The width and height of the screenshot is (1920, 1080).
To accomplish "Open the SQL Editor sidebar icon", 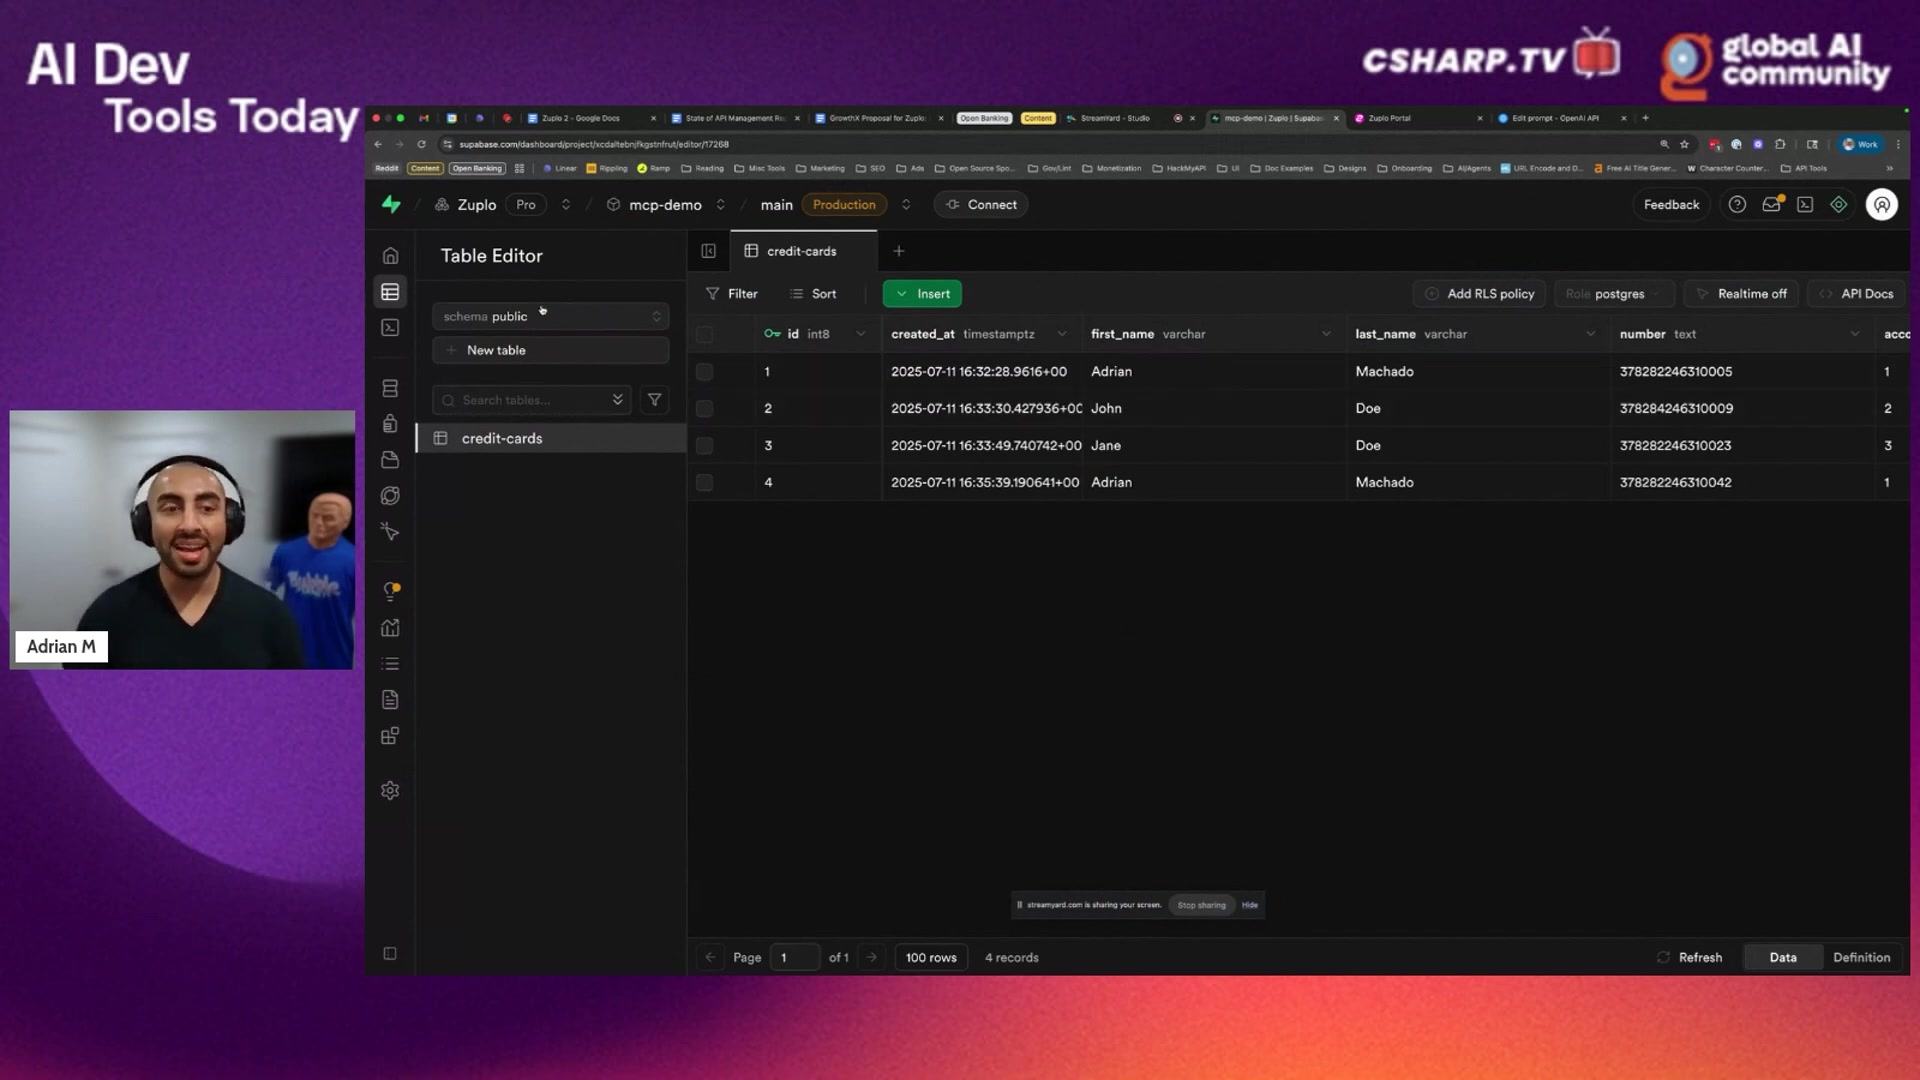I will [390, 328].
